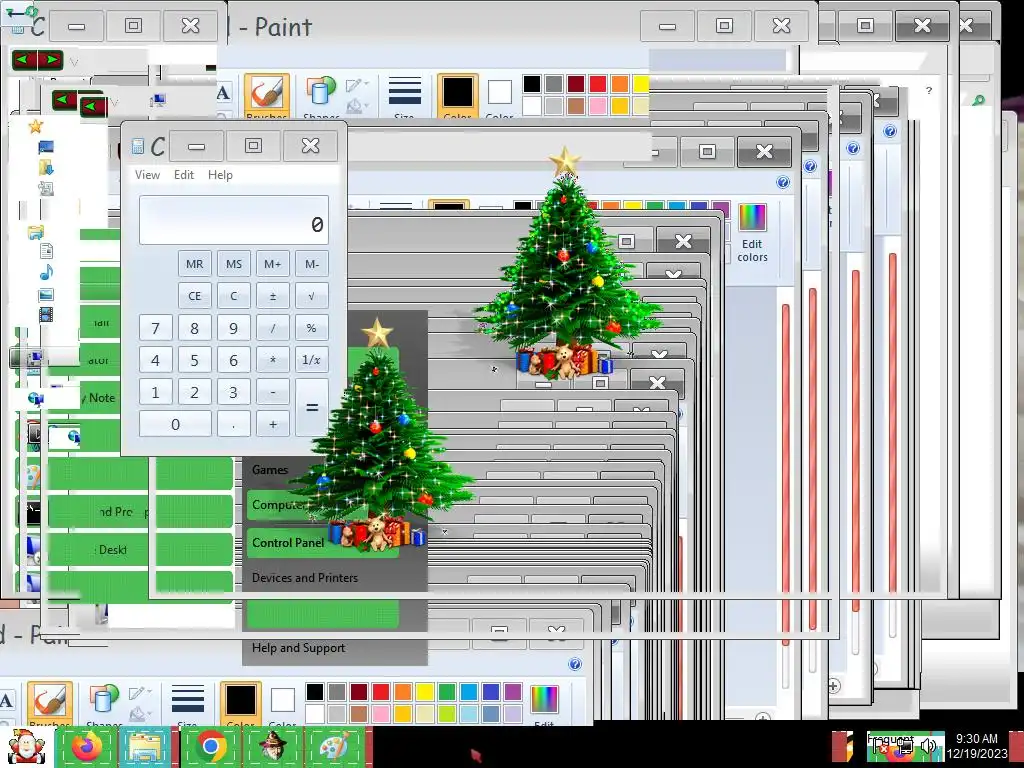Viewport: 1024px width, 768px height.
Task: Click the 5 key on Calculator
Action: tap(195, 360)
